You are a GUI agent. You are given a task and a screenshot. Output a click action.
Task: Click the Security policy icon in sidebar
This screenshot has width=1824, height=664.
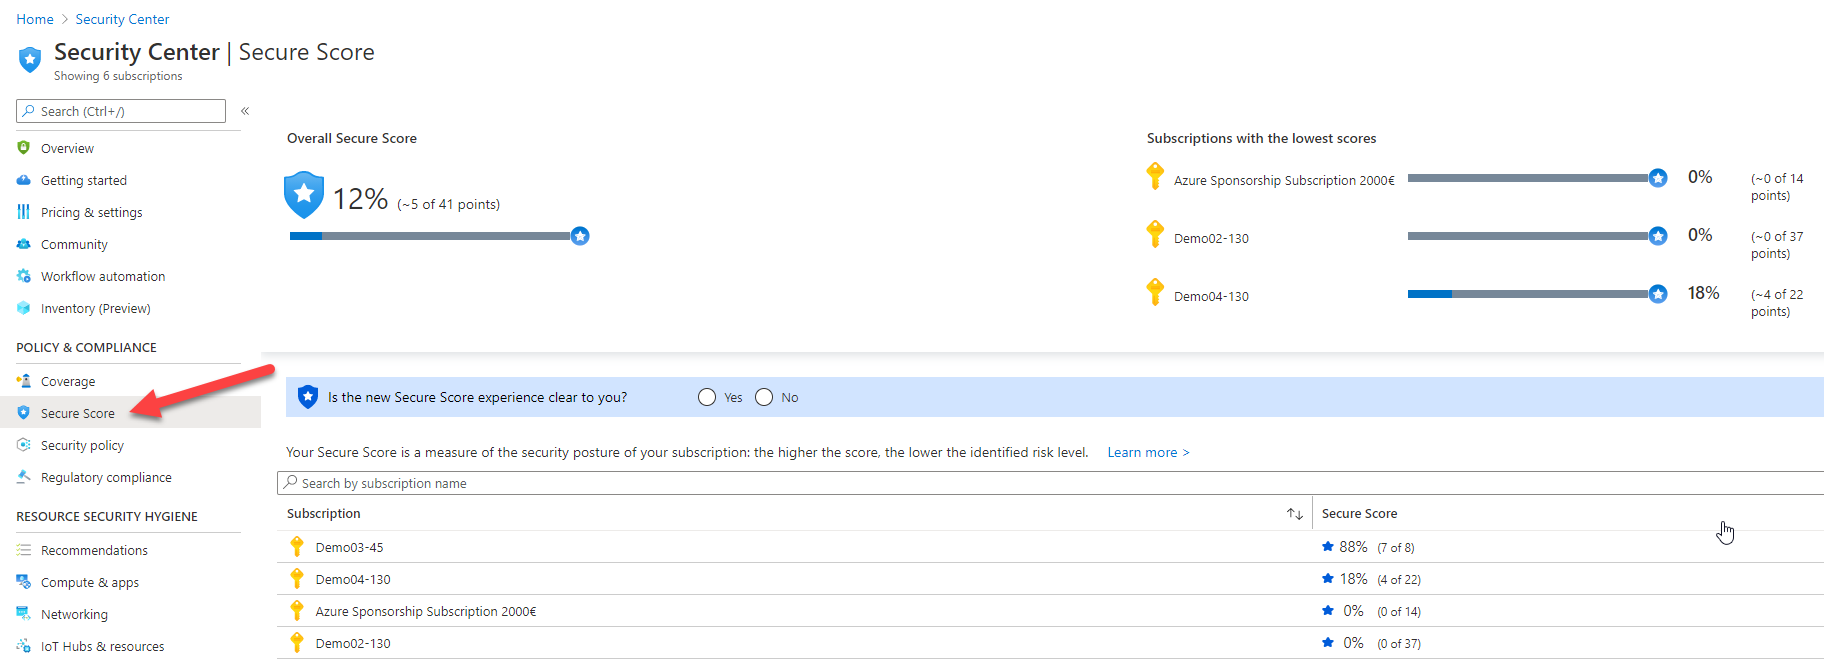tap(24, 445)
